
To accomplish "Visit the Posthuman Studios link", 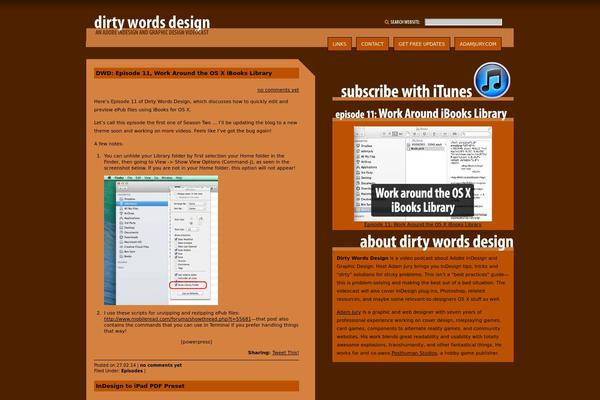I will click(414, 353).
